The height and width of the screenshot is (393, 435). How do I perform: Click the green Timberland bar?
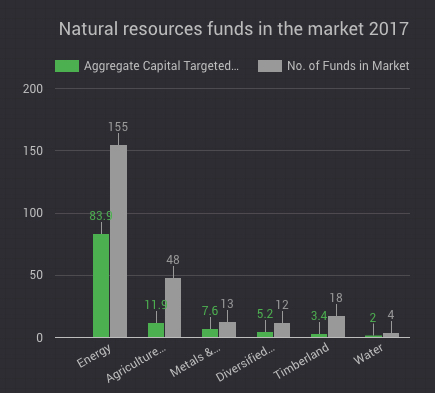(319, 335)
